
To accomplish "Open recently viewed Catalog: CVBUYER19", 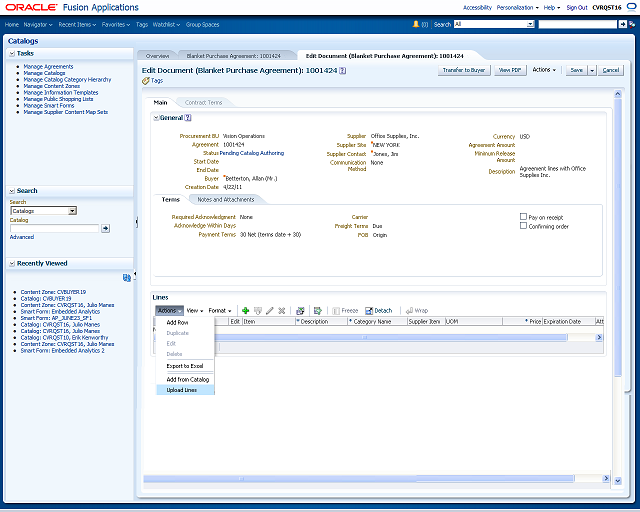I will click(46, 298).
